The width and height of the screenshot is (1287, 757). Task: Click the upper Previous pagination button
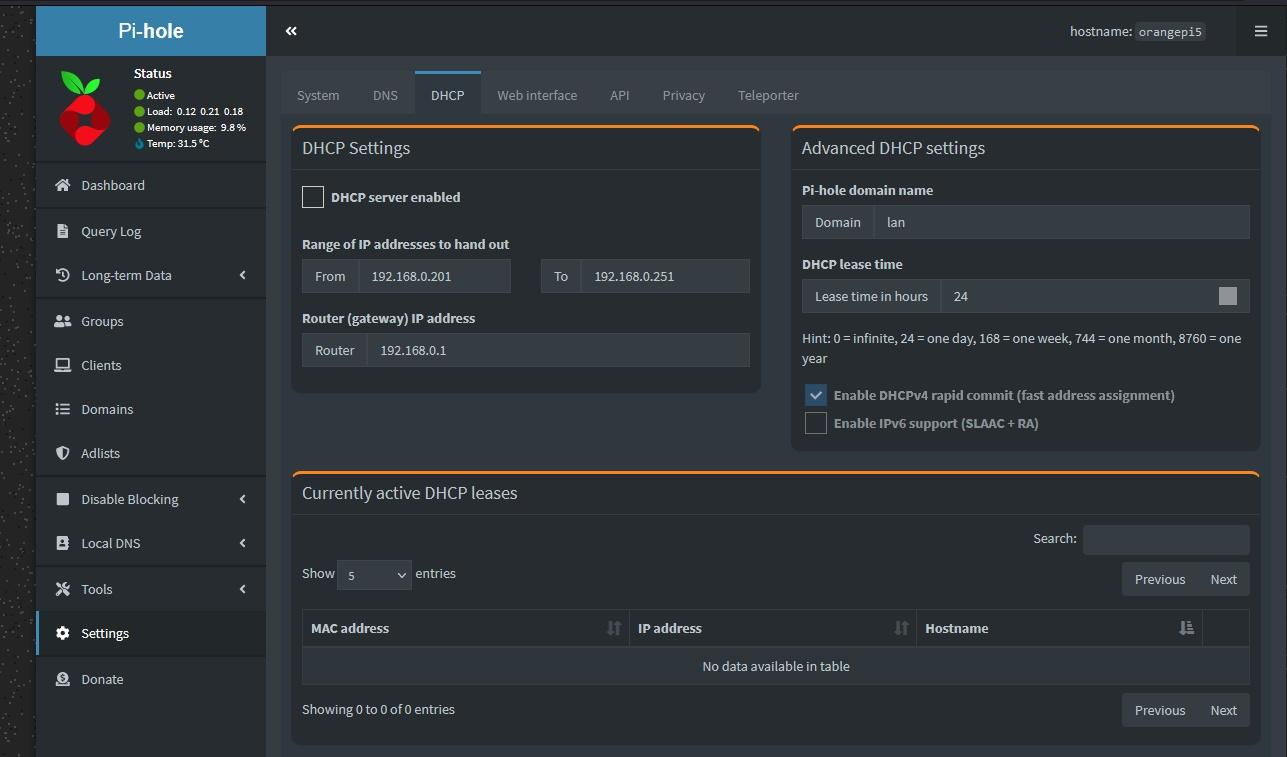(1160, 579)
